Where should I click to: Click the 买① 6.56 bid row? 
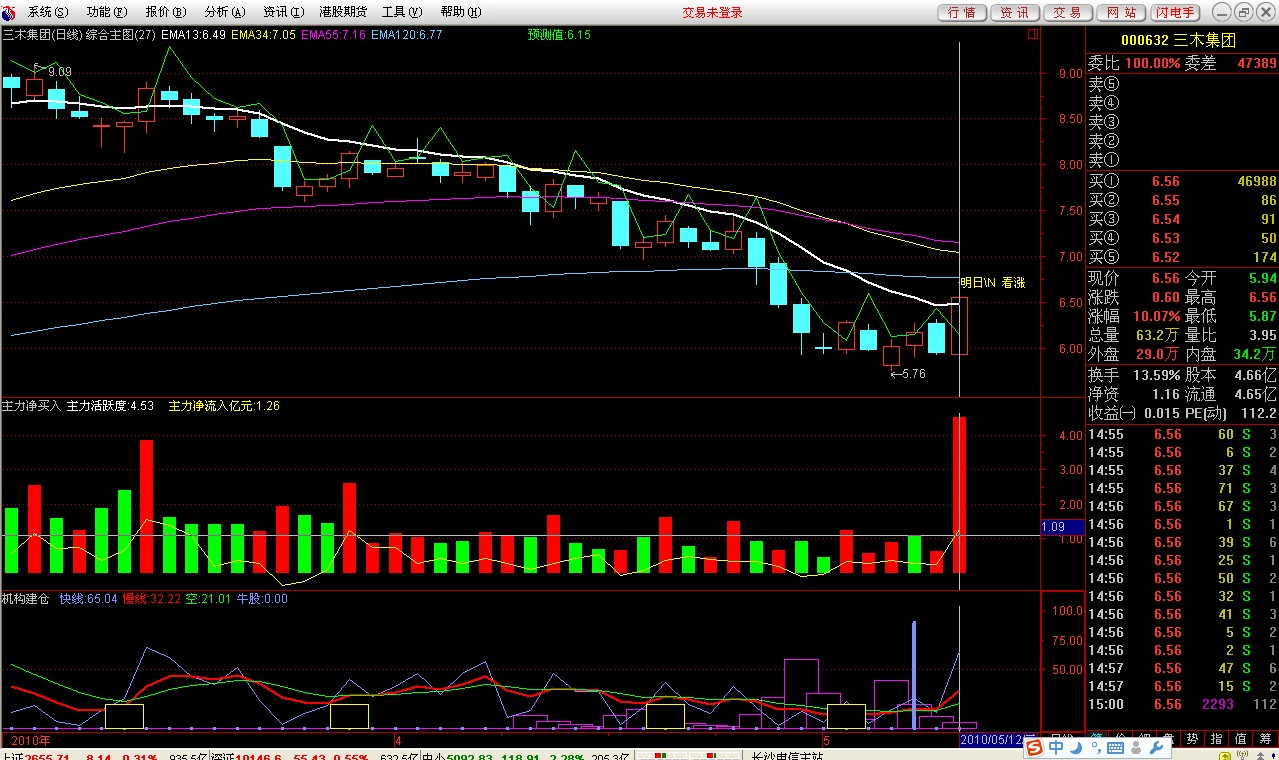pos(1182,181)
